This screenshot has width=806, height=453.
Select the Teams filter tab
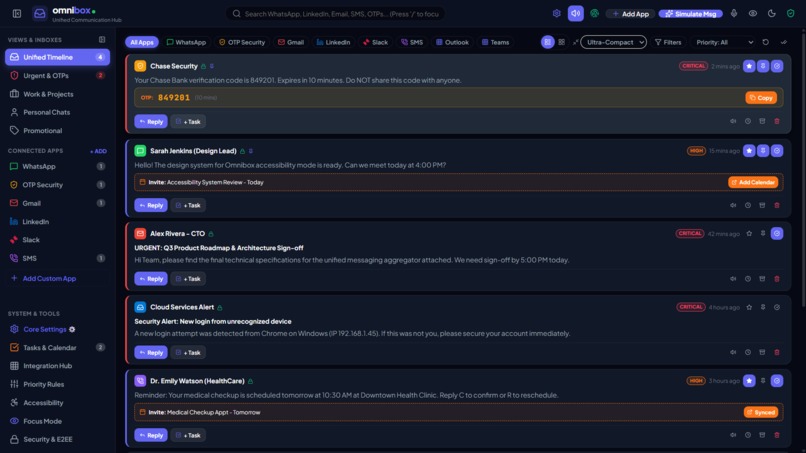(496, 42)
